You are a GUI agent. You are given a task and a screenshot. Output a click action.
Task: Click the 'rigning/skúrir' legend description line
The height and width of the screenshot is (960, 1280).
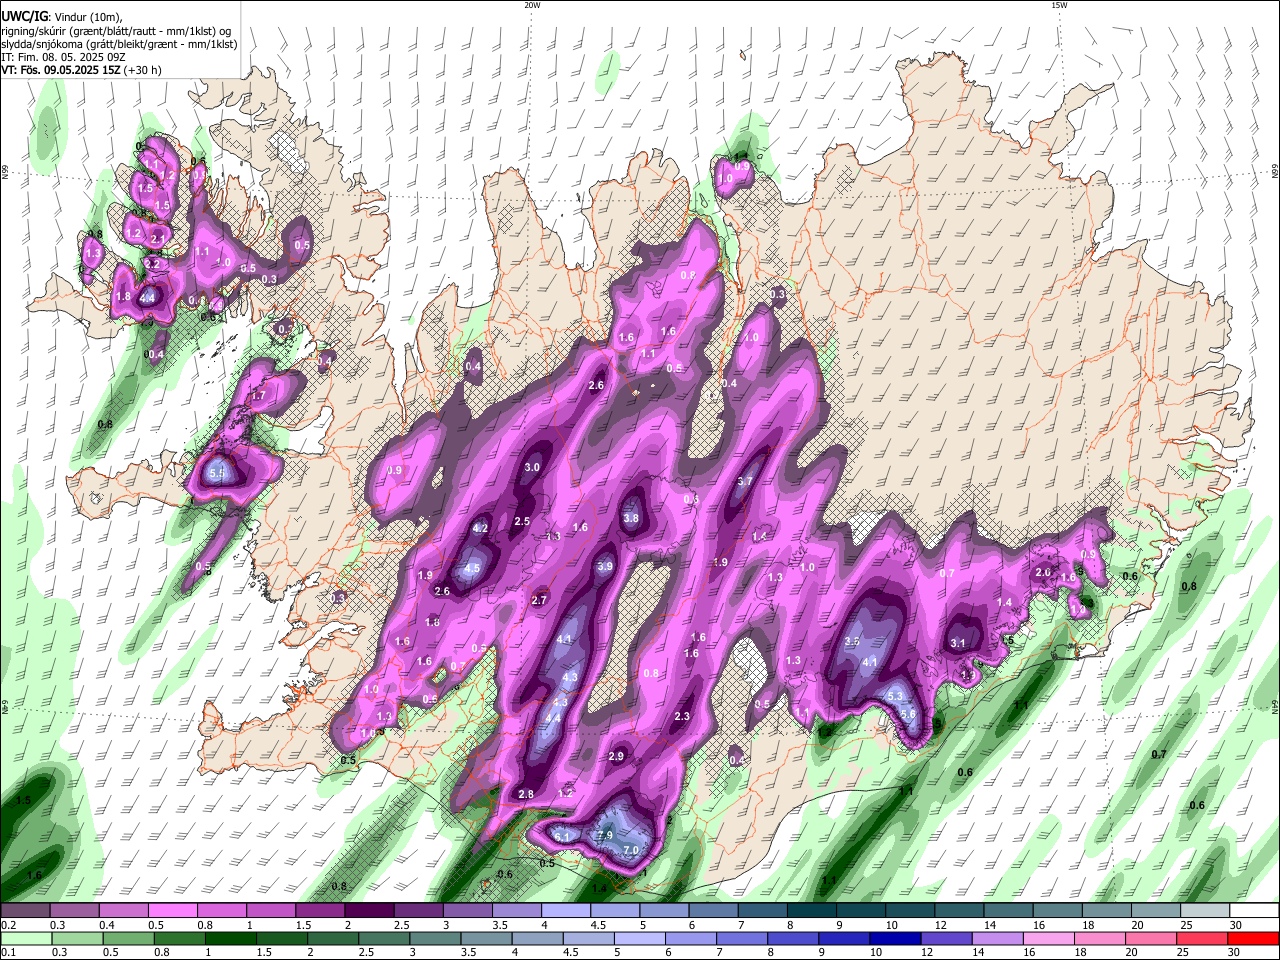pos(116,30)
